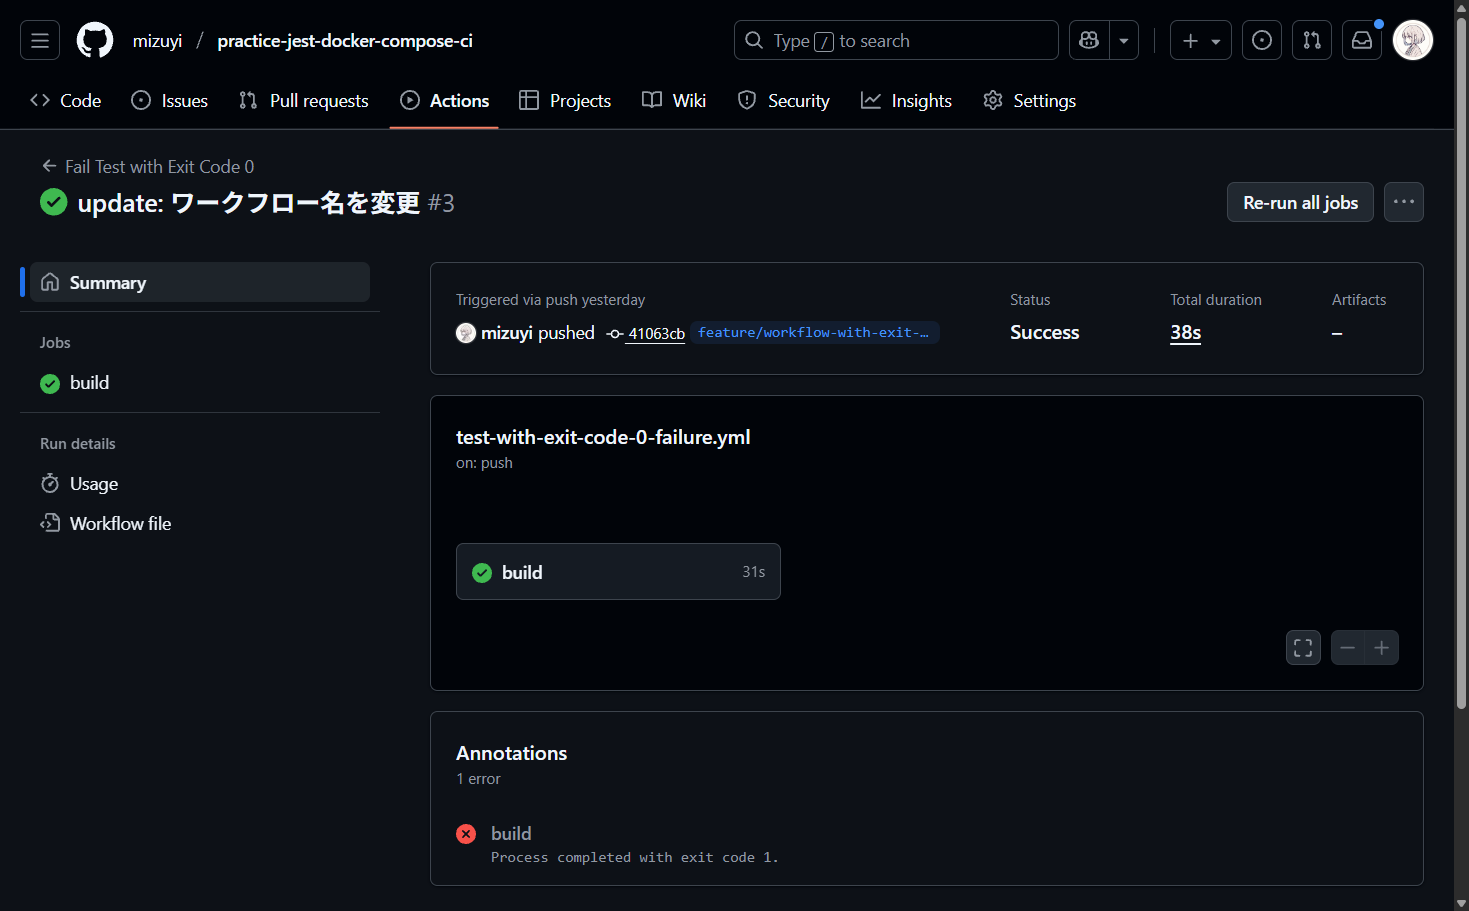Zoom in the workflow graph
This screenshot has width=1469, height=911.
pyautogui.click(x=1381, y=648)
